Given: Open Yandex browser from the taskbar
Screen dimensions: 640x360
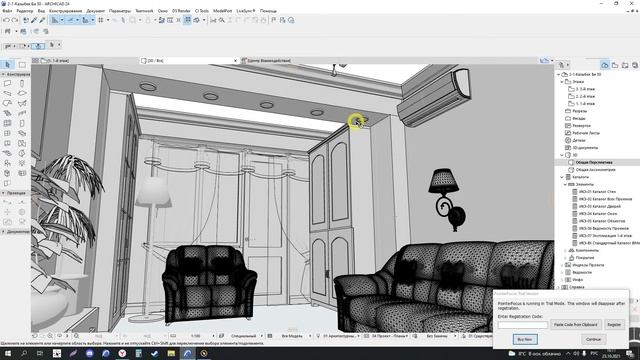Looking at the screenshot, I should pyautogui.click(x=122, y=353).
